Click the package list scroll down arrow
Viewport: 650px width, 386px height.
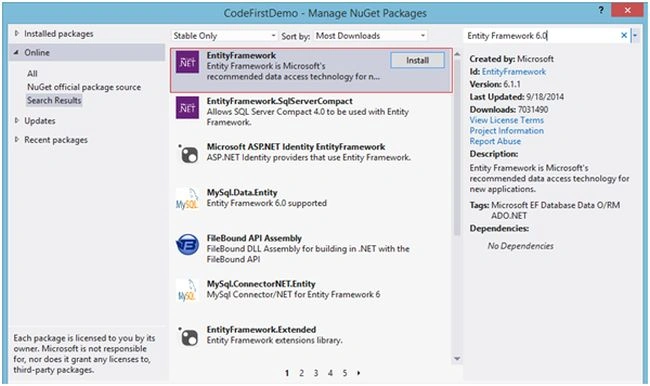pos(457,359)
